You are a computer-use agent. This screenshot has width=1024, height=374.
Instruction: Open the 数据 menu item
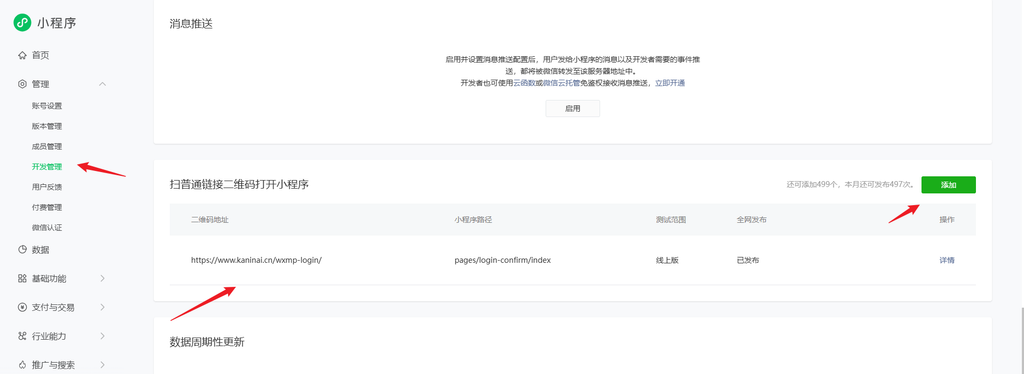pyautogui.click(x=40, y=249)
